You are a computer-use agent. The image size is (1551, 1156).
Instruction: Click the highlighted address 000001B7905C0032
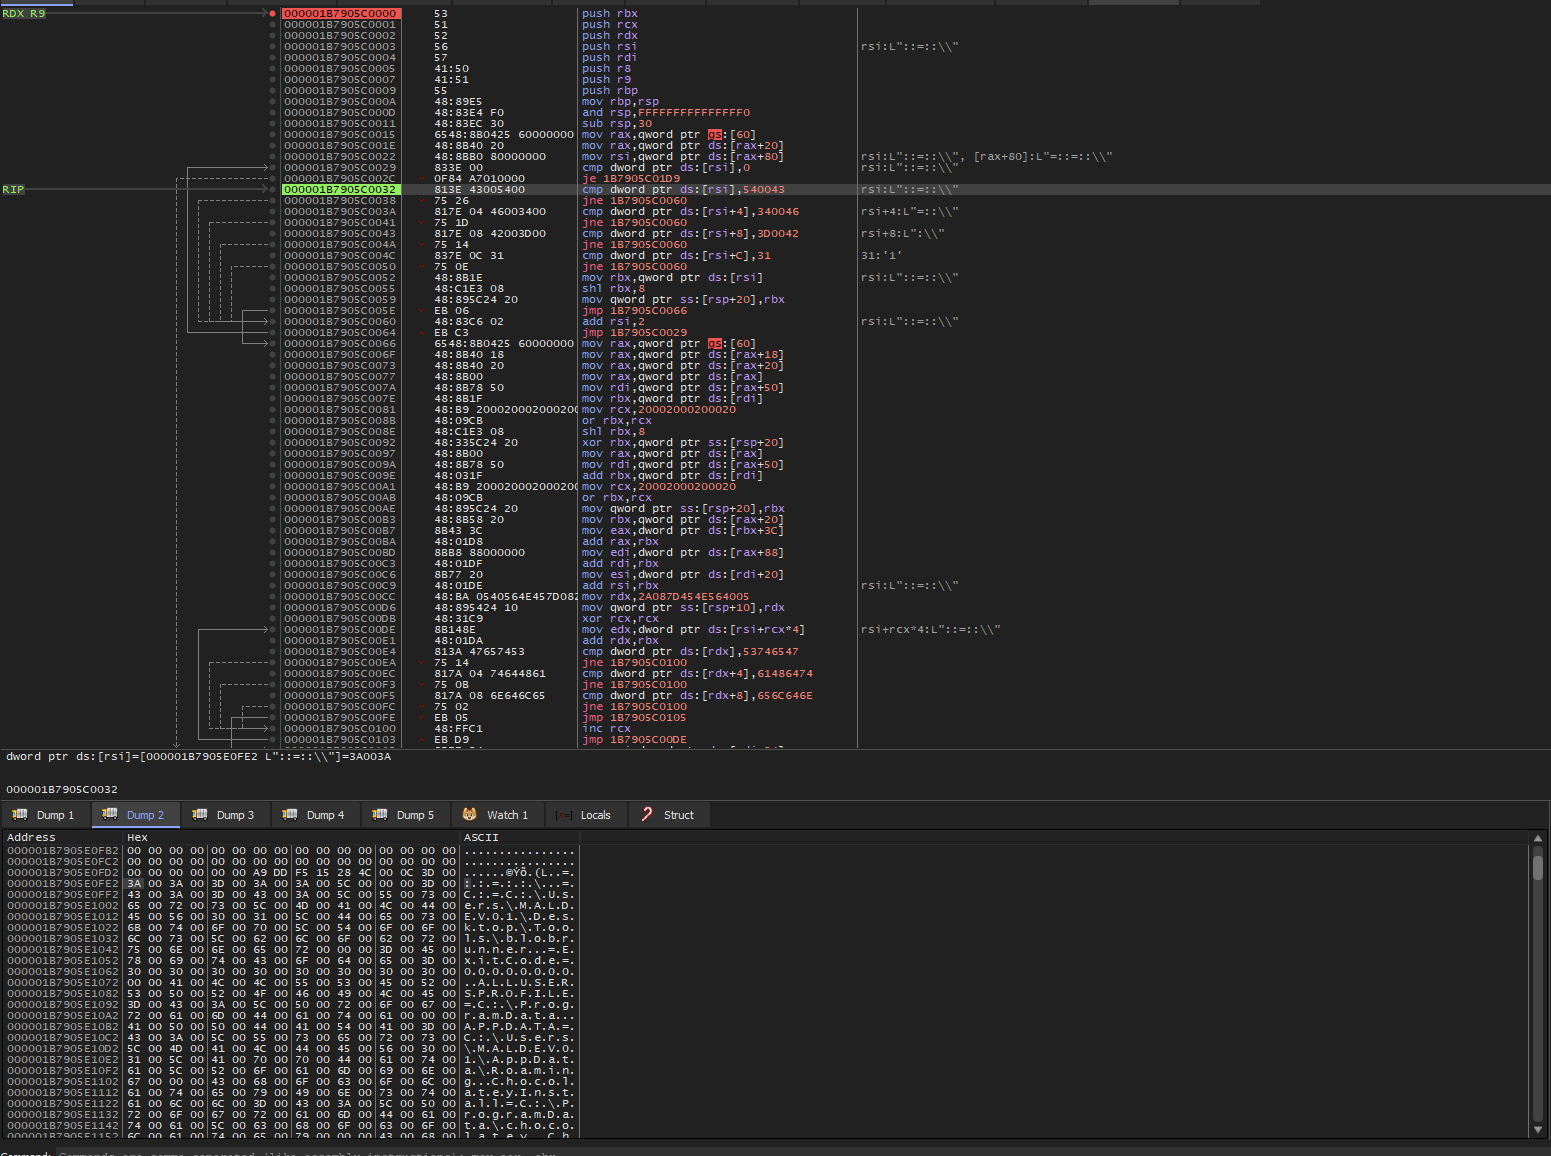(340, 189)
